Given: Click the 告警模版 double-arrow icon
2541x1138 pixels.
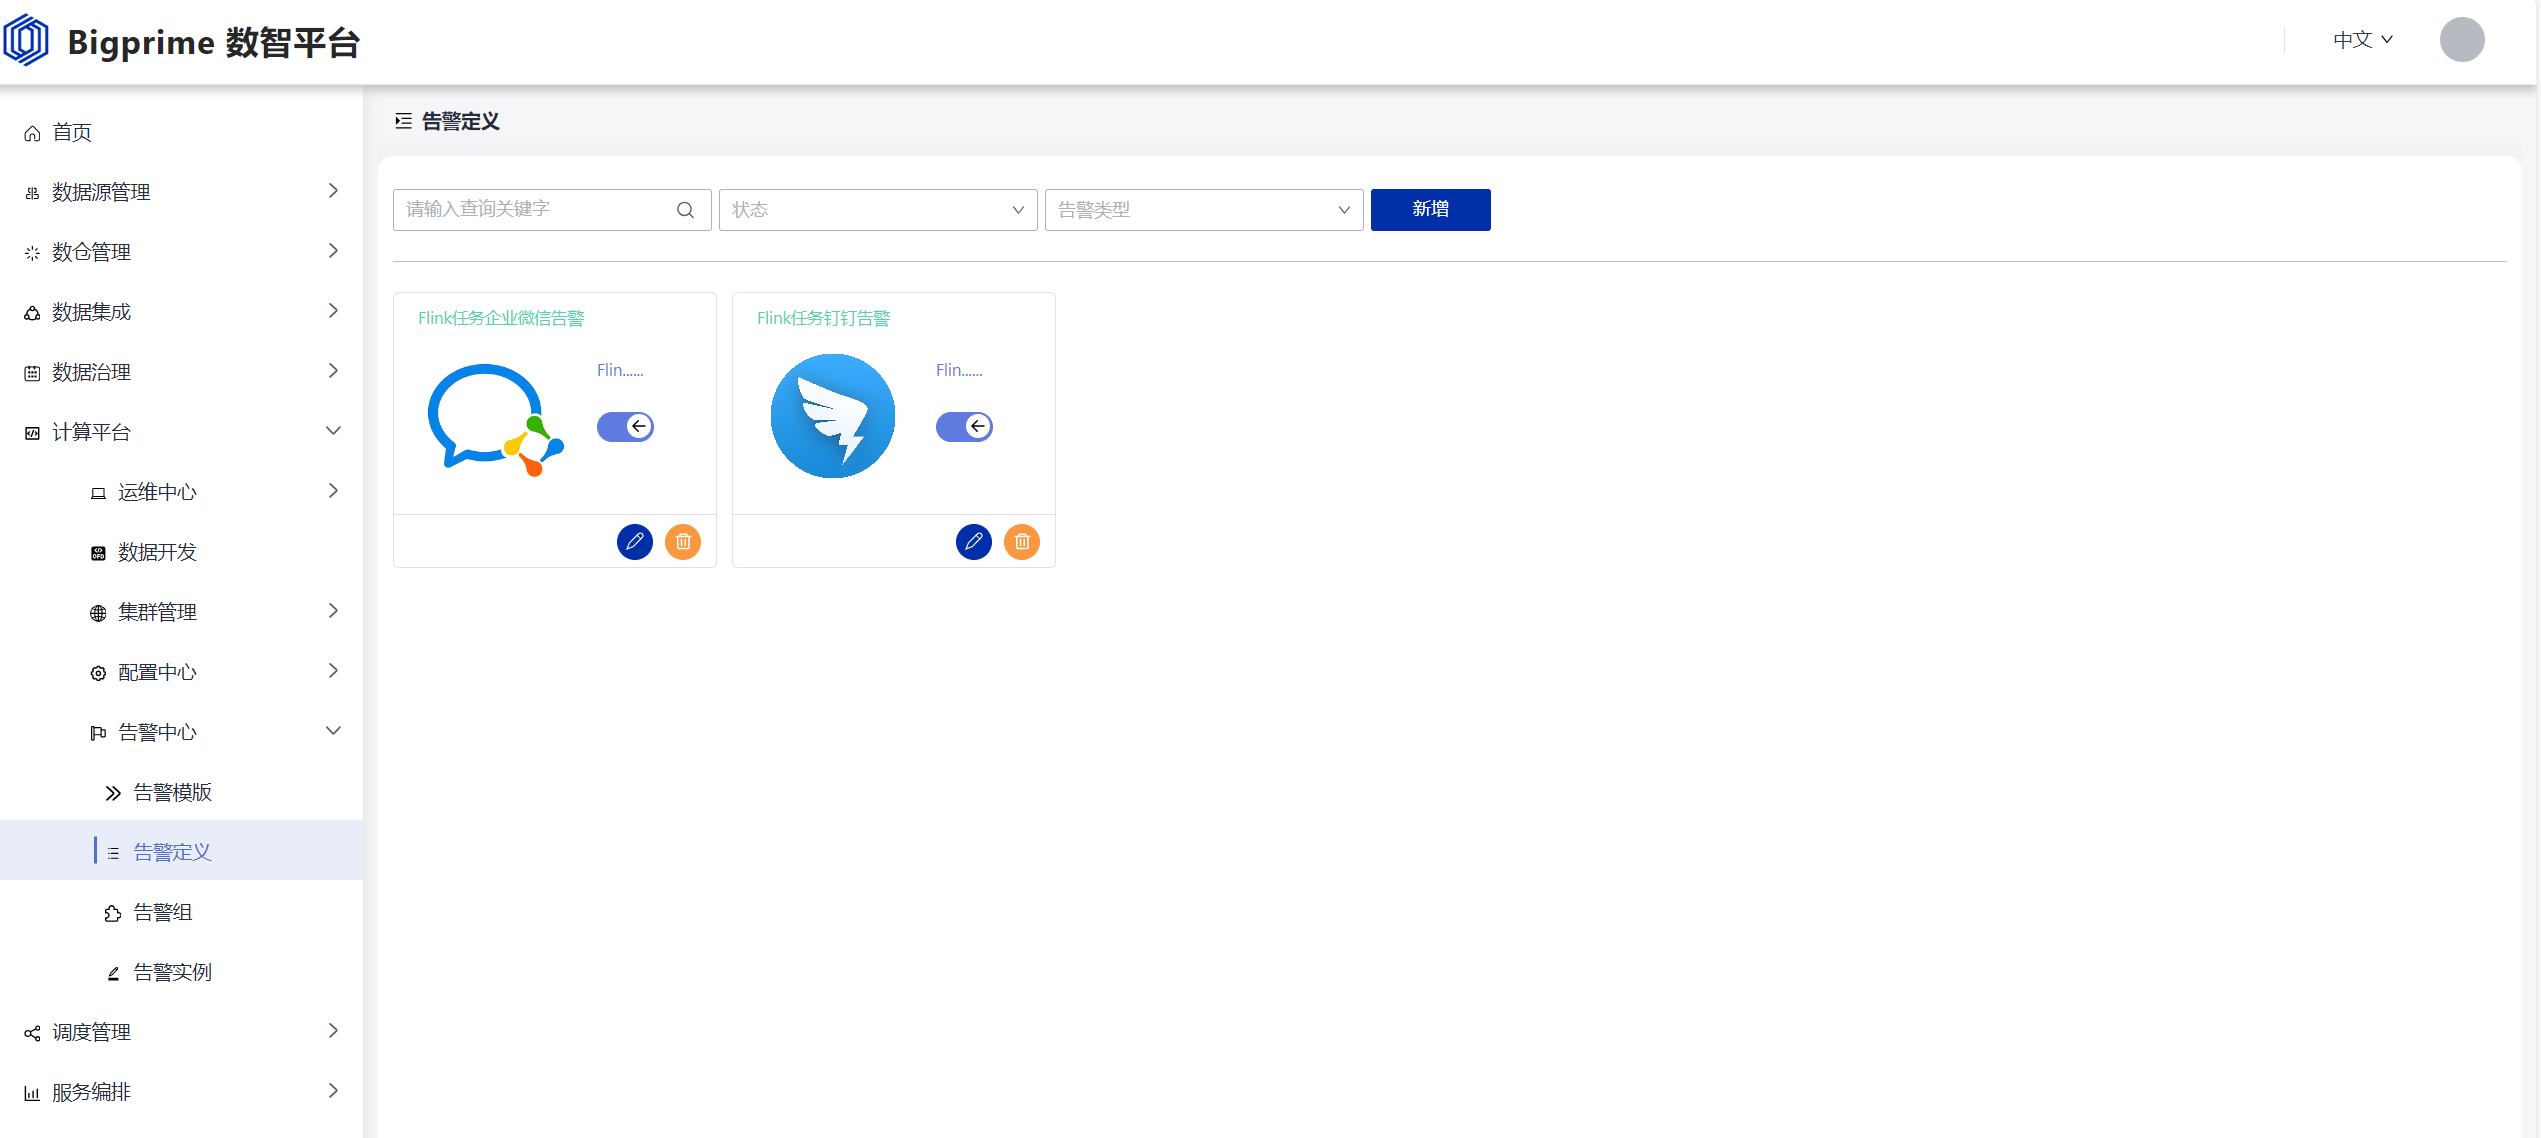Looking at the screenshot, I should pyautogui.click(x=113, y=793).
